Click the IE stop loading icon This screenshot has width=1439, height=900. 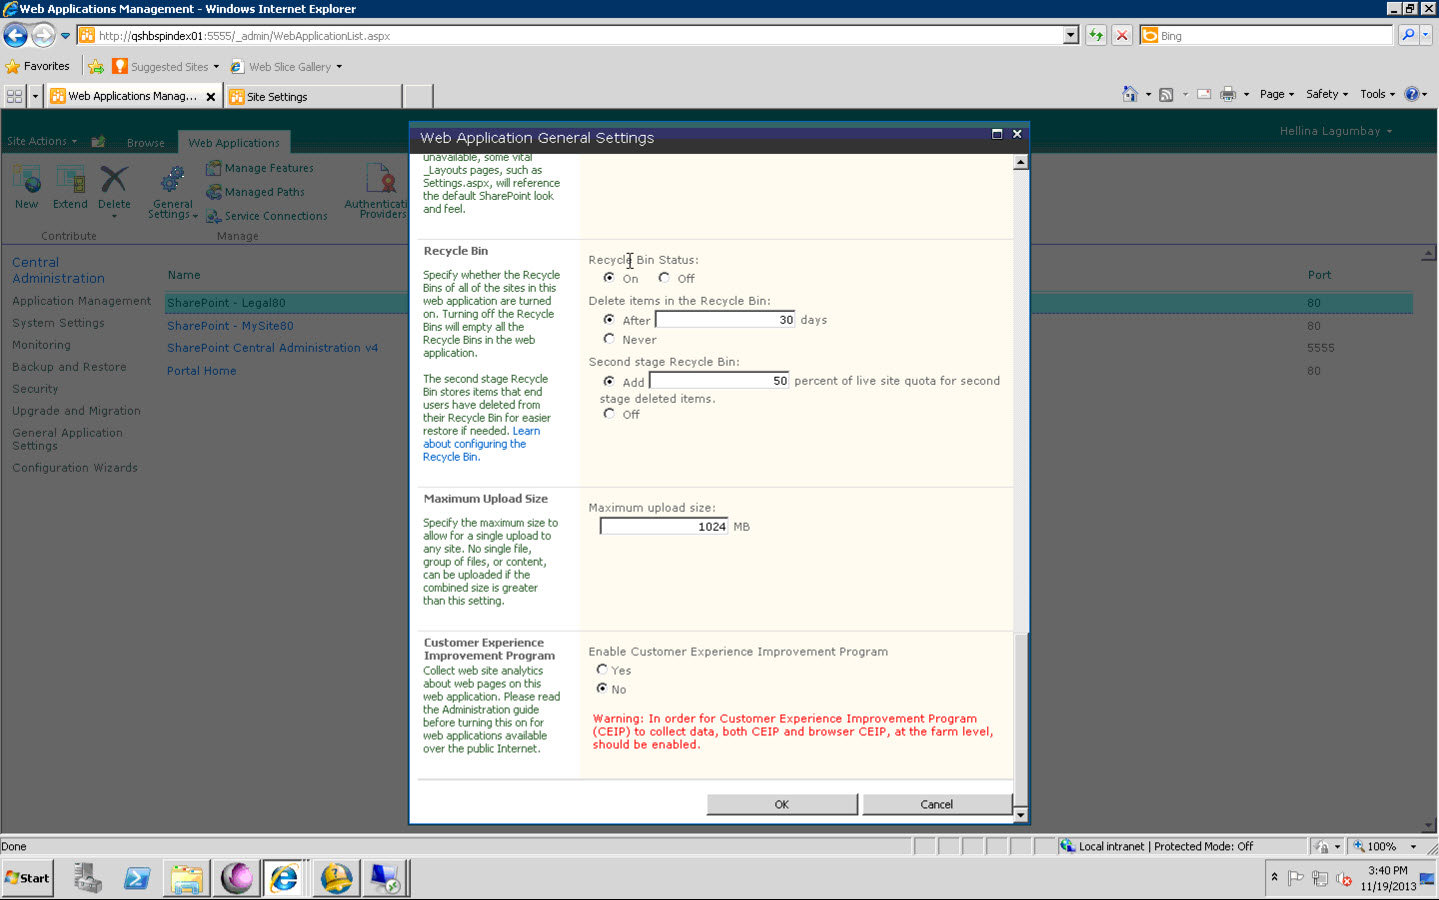1122,35
